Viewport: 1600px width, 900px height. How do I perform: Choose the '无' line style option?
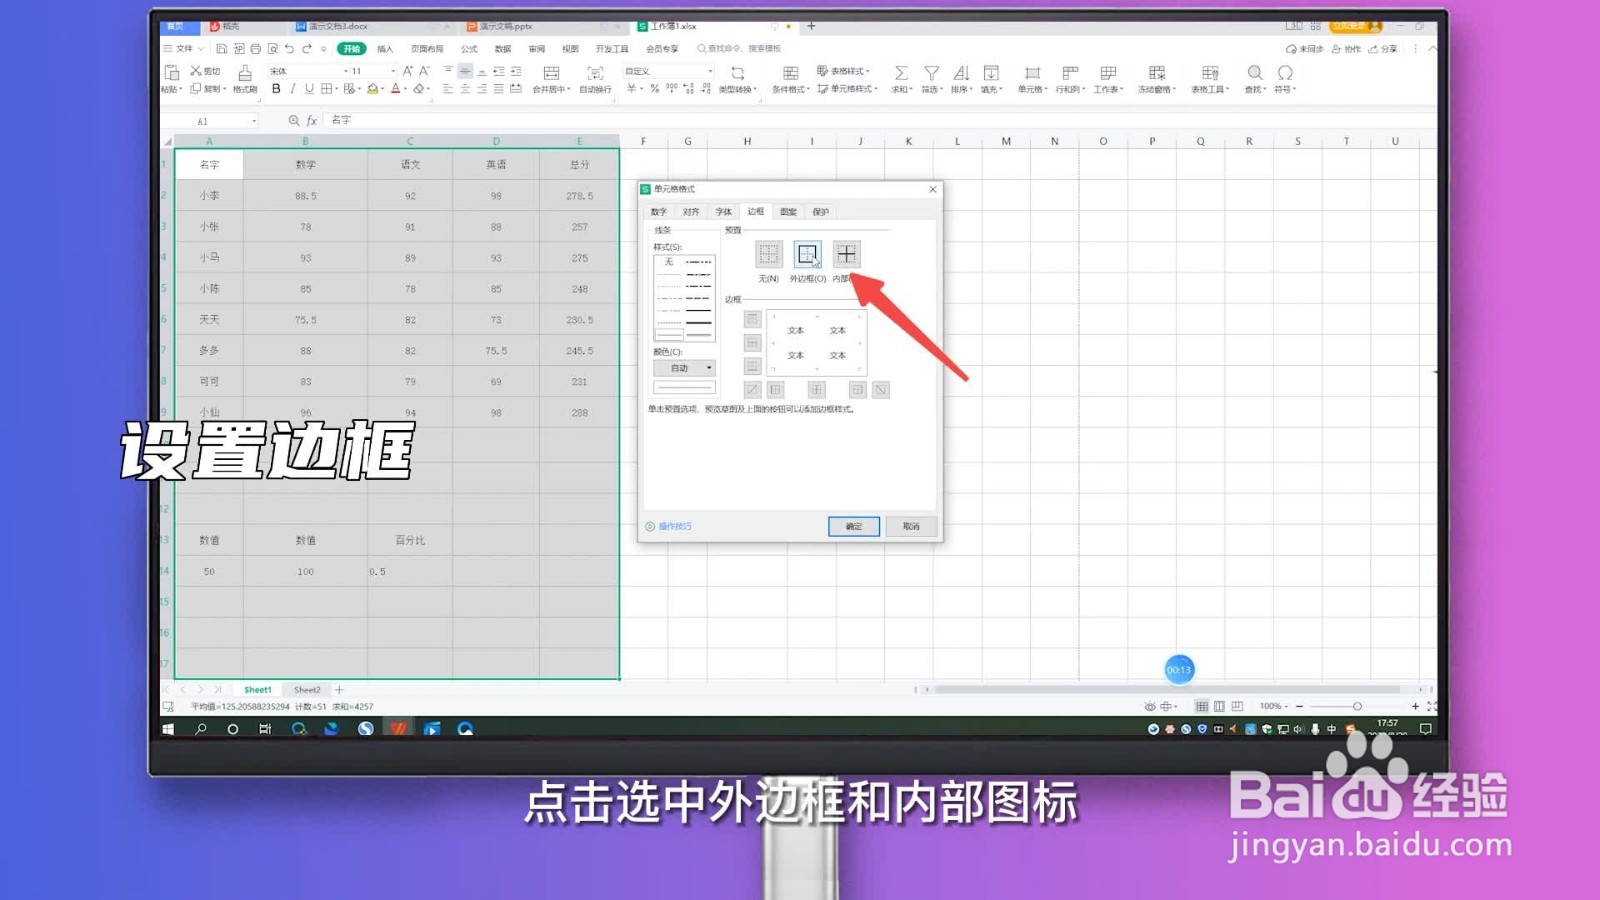click(x=669, y=262)
